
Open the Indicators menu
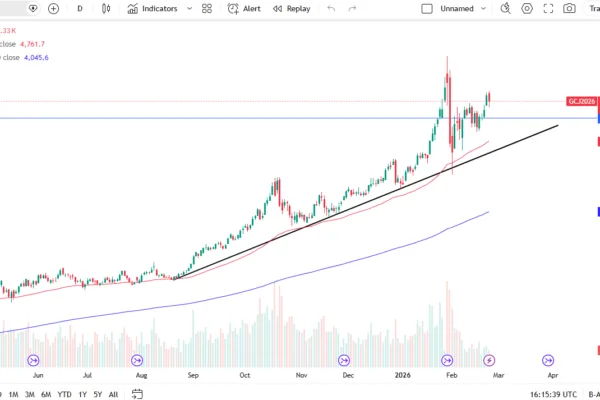[153, 8]
